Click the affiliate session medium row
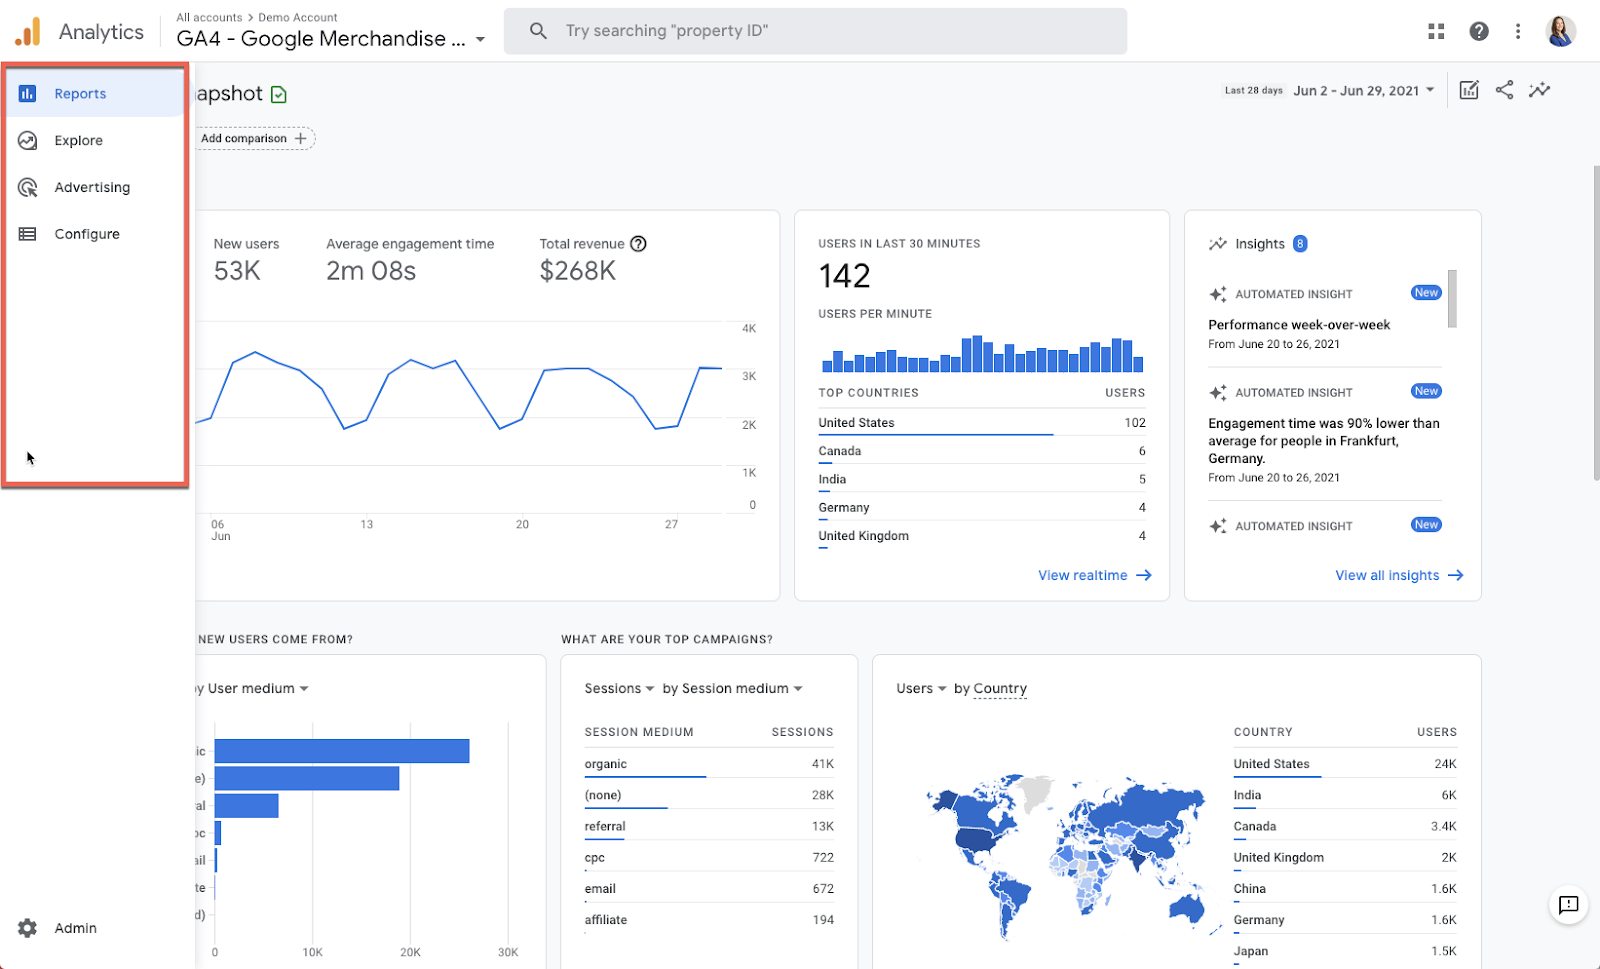The height and width of the screenshot is (969, 1600). (x=709, y=919)
